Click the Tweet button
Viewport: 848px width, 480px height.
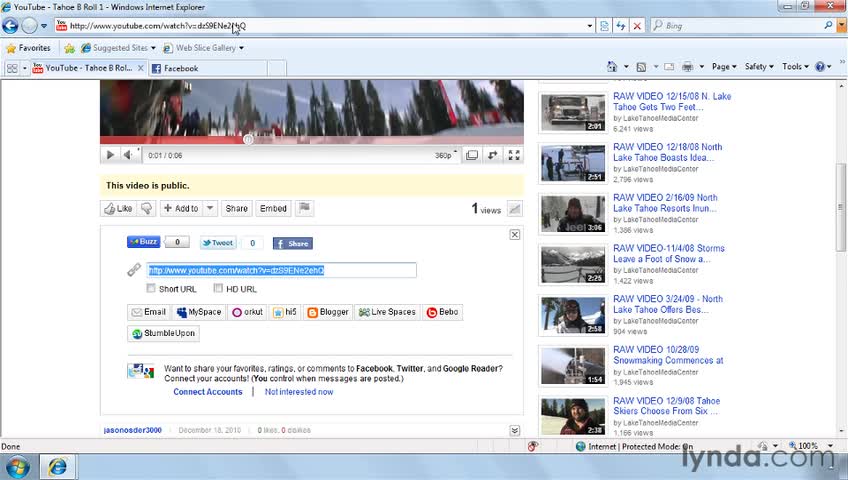pyautogui.click(x=217, y=243)
